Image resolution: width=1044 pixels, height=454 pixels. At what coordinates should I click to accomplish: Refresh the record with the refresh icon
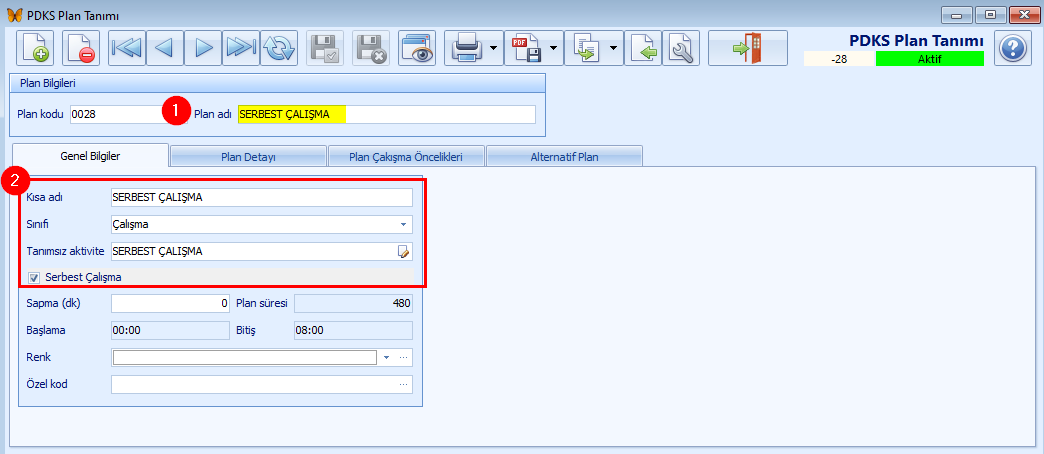tap(279, 48)
